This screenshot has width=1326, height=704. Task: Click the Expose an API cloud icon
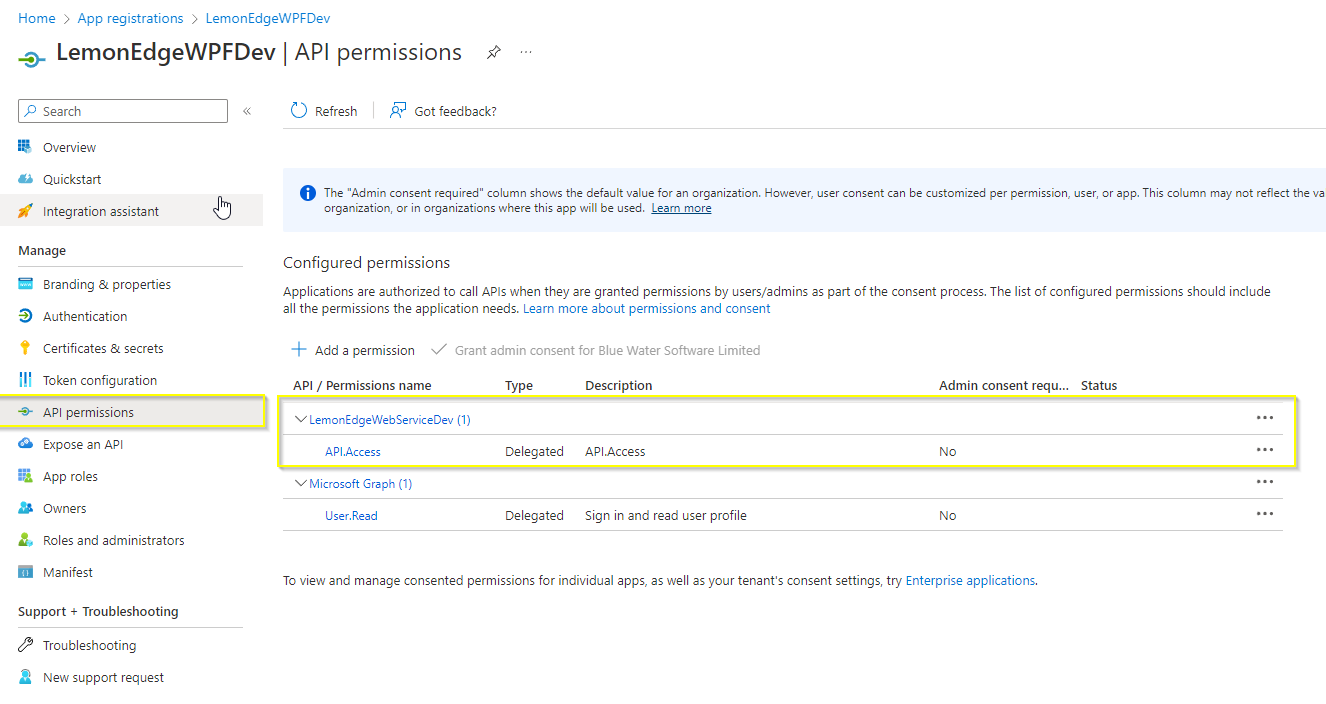tap(26, 444)
